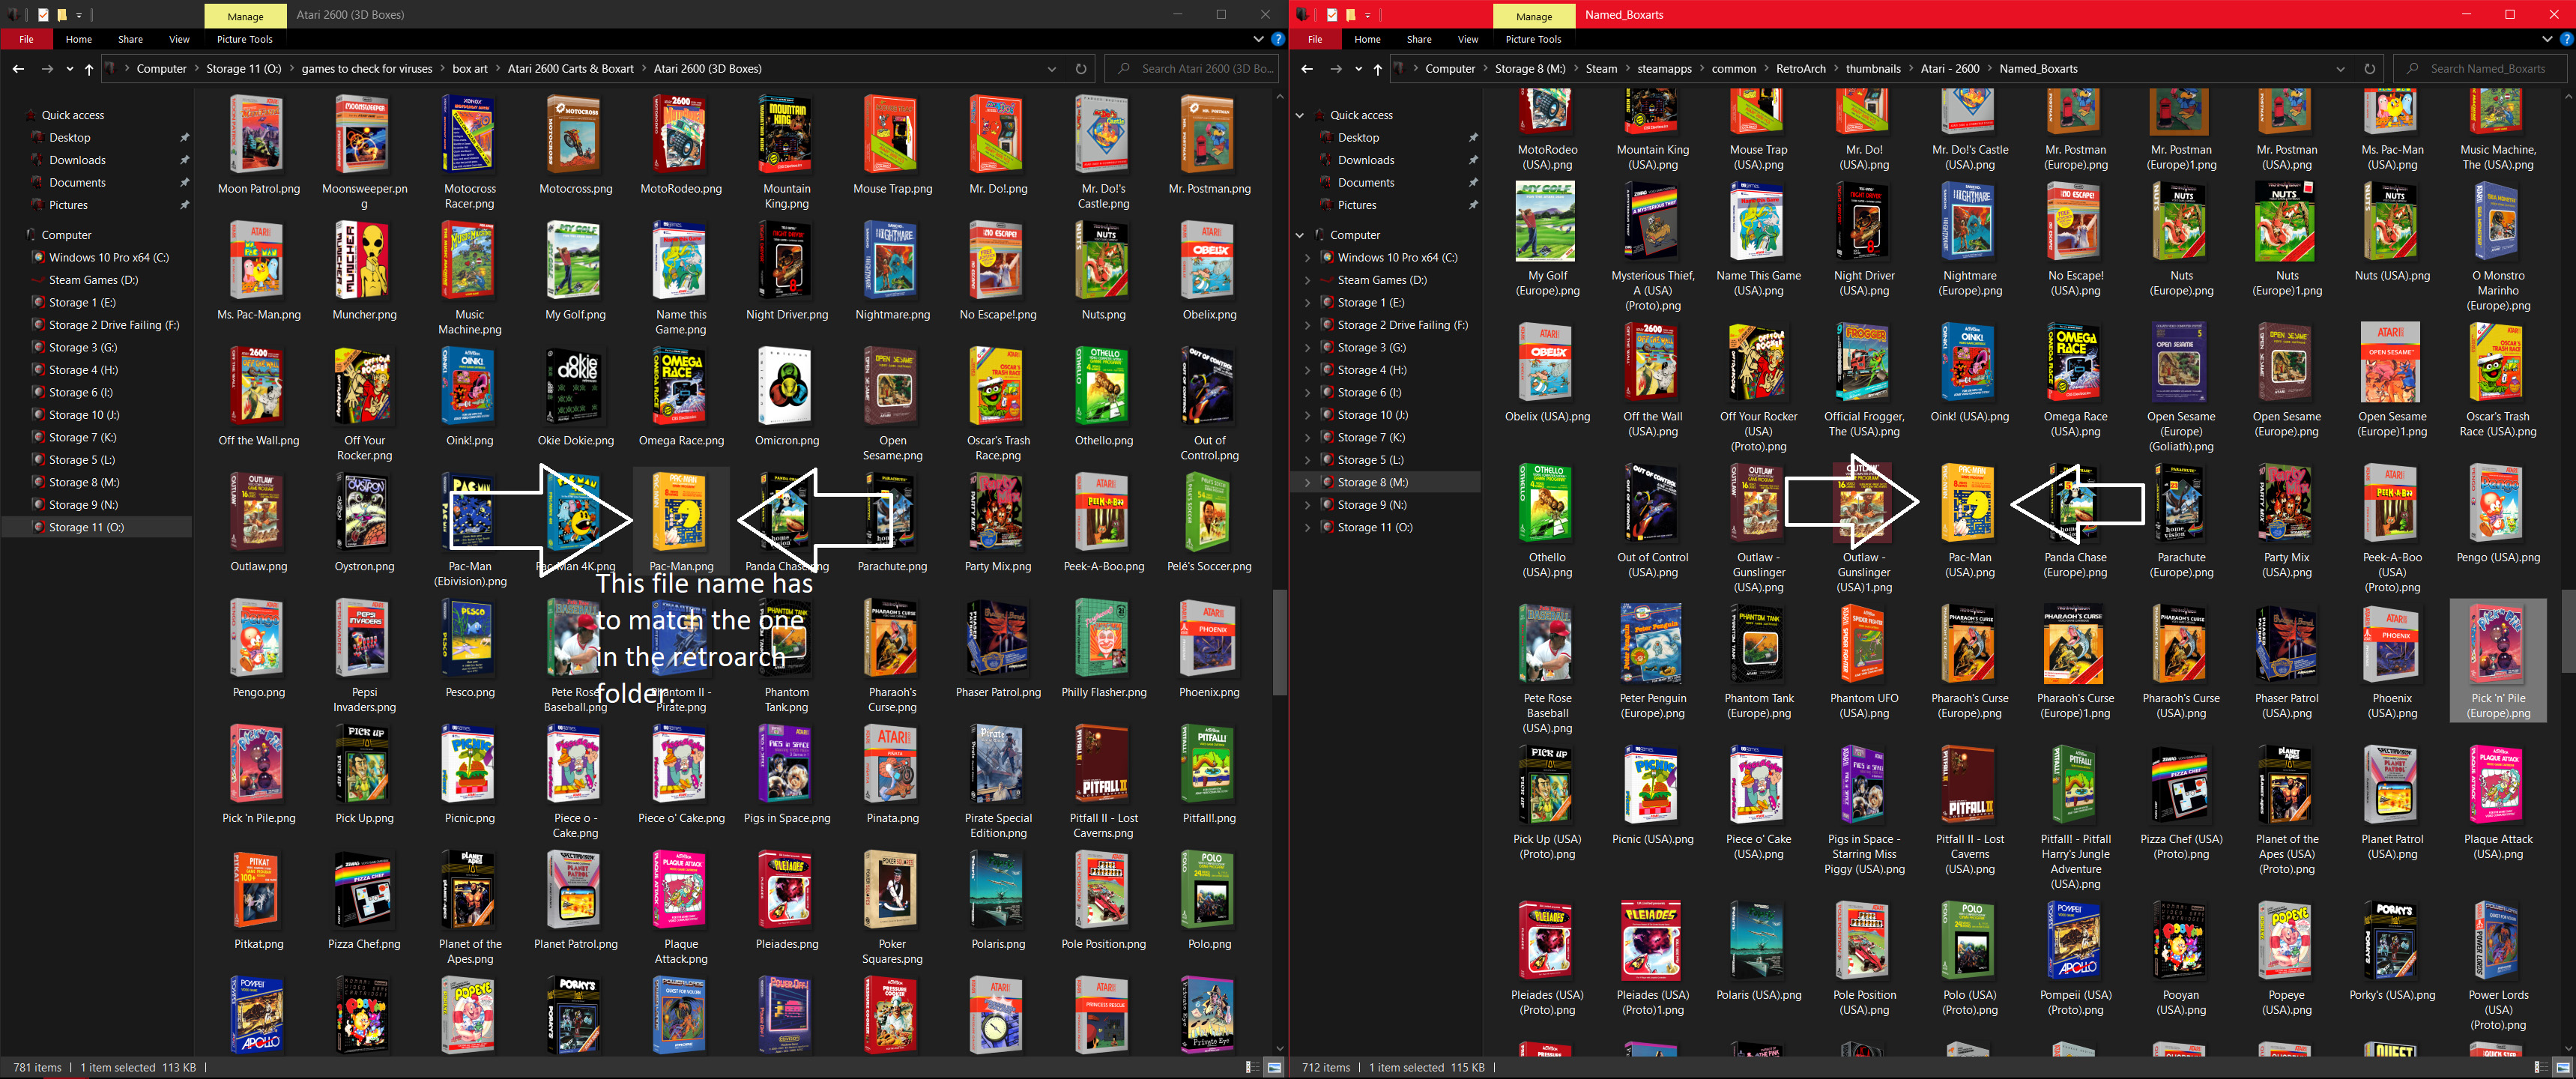This screenshot has height=1079, width=2576.
Task: Collapse Quick access in right navigation pane
Action: [1300, 115]
